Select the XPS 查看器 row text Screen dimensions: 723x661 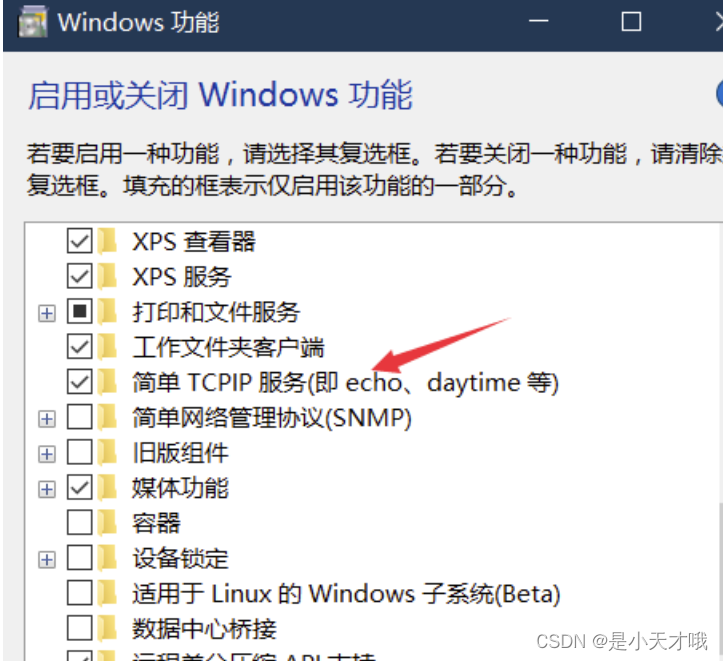194,241
